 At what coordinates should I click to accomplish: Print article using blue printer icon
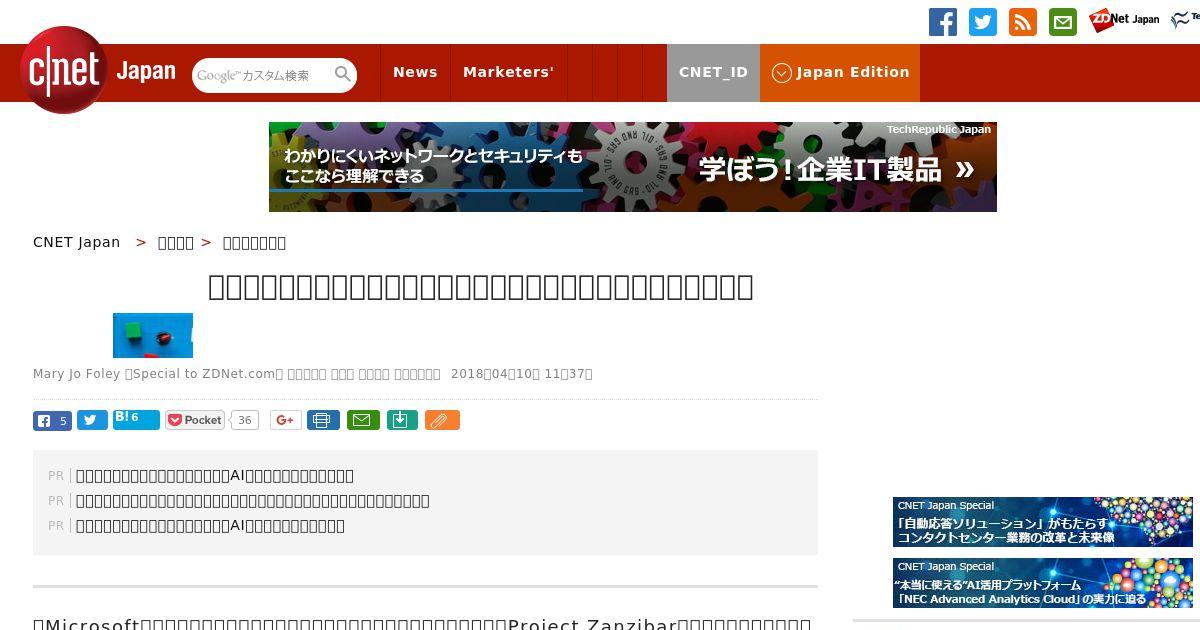coord(323,421)
